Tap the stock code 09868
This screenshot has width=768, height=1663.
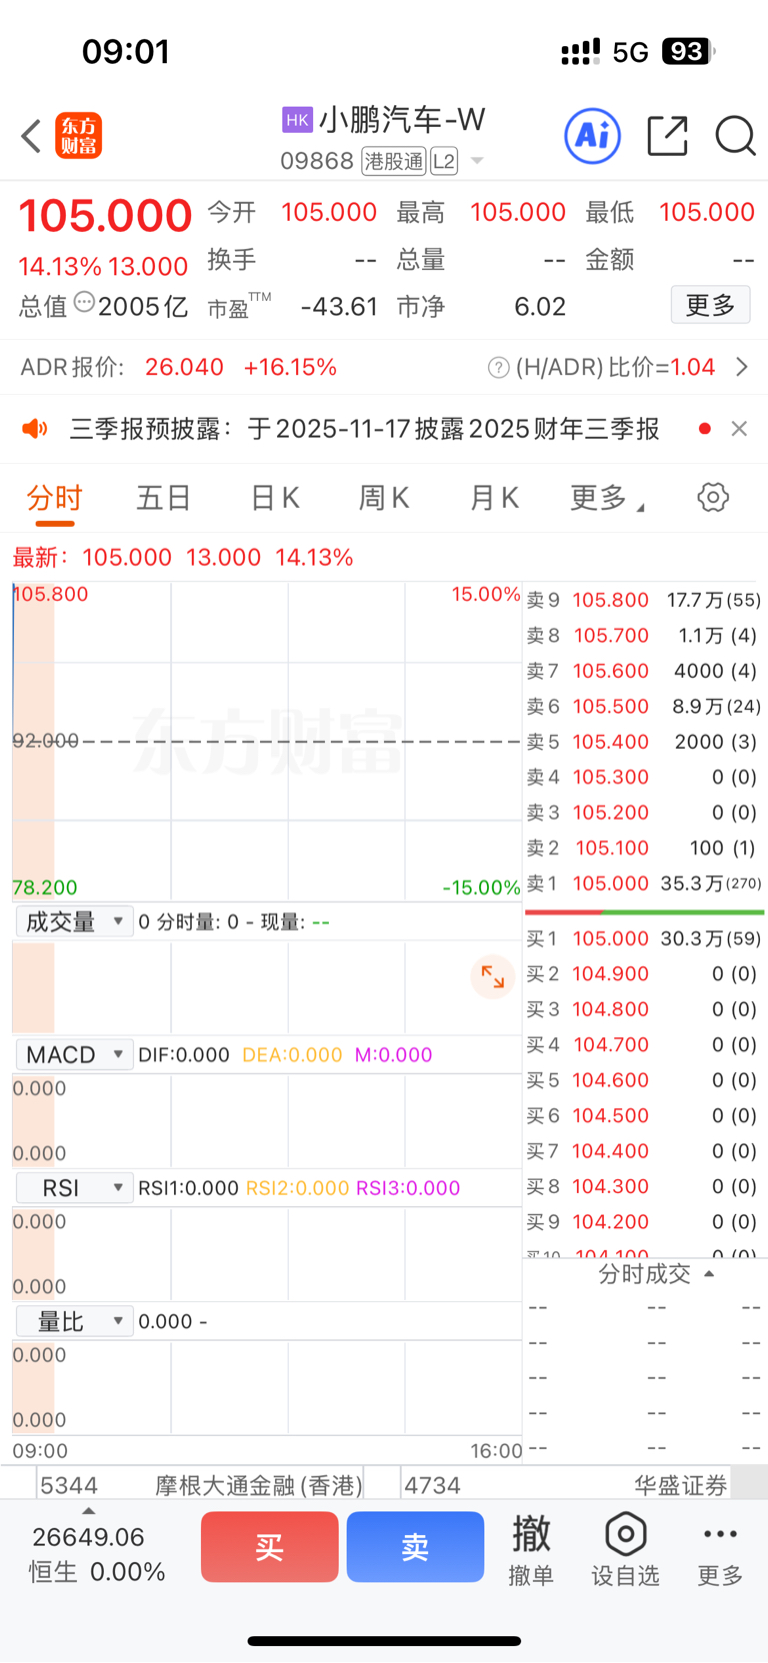(317, 161)
